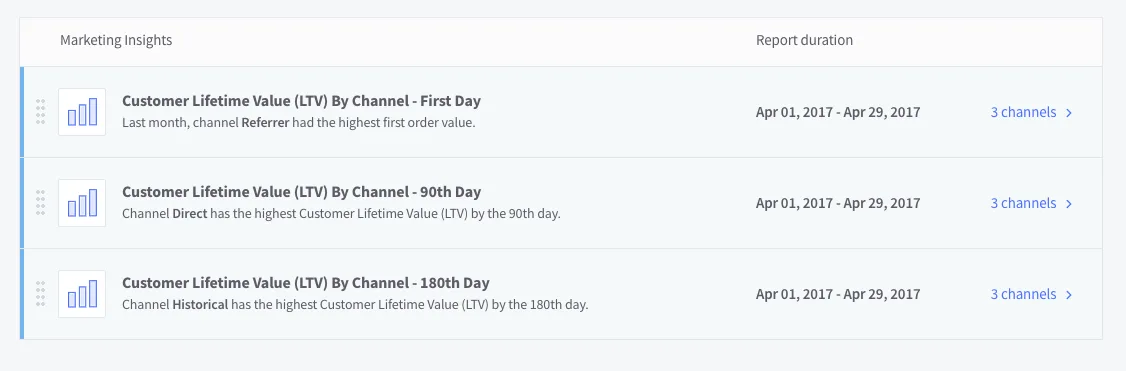
Task: Click the 'Channel Historical has the highest' description
Action: 355,305
